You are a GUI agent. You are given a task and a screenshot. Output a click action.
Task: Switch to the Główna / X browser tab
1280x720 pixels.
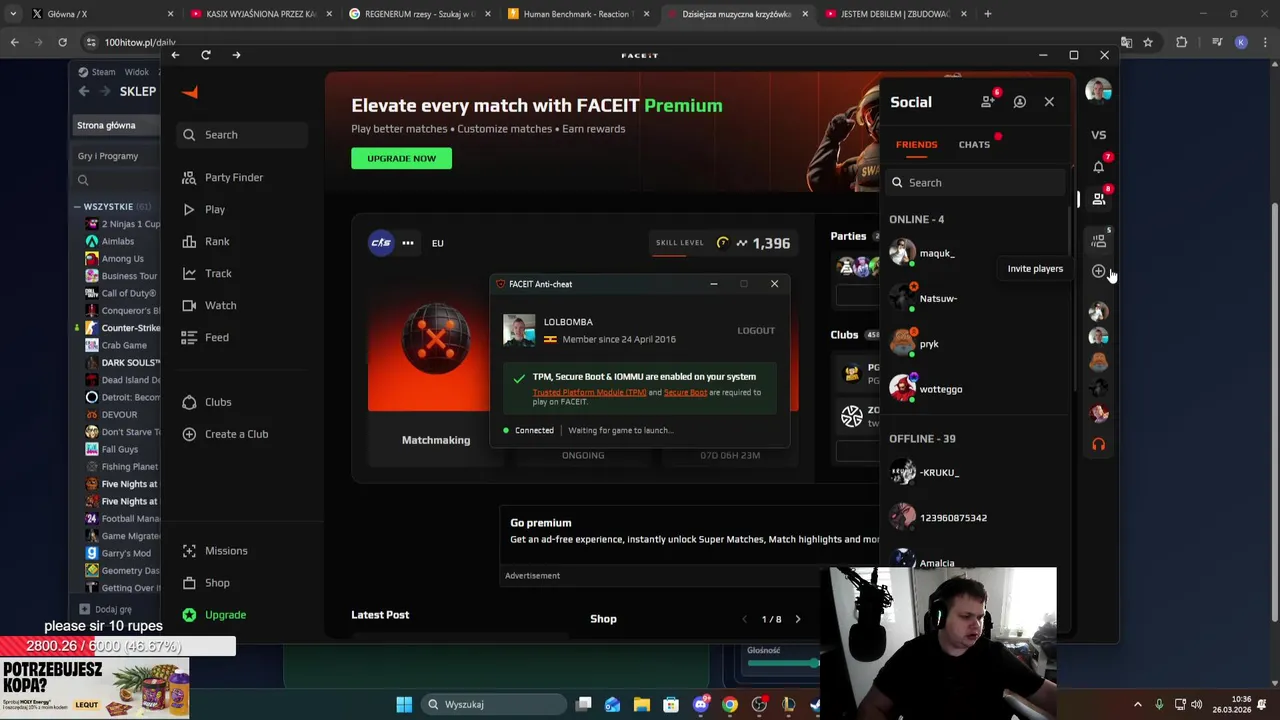(x=100, y=14)
